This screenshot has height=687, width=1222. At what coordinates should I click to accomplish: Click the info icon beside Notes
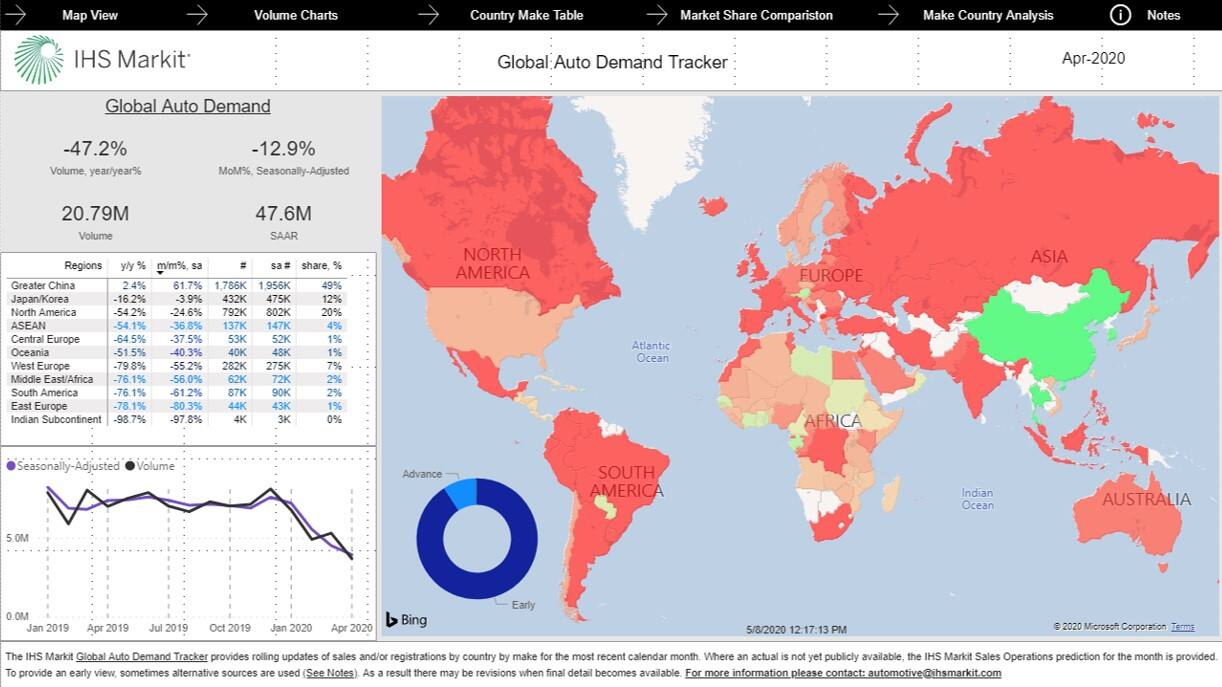1120,15
